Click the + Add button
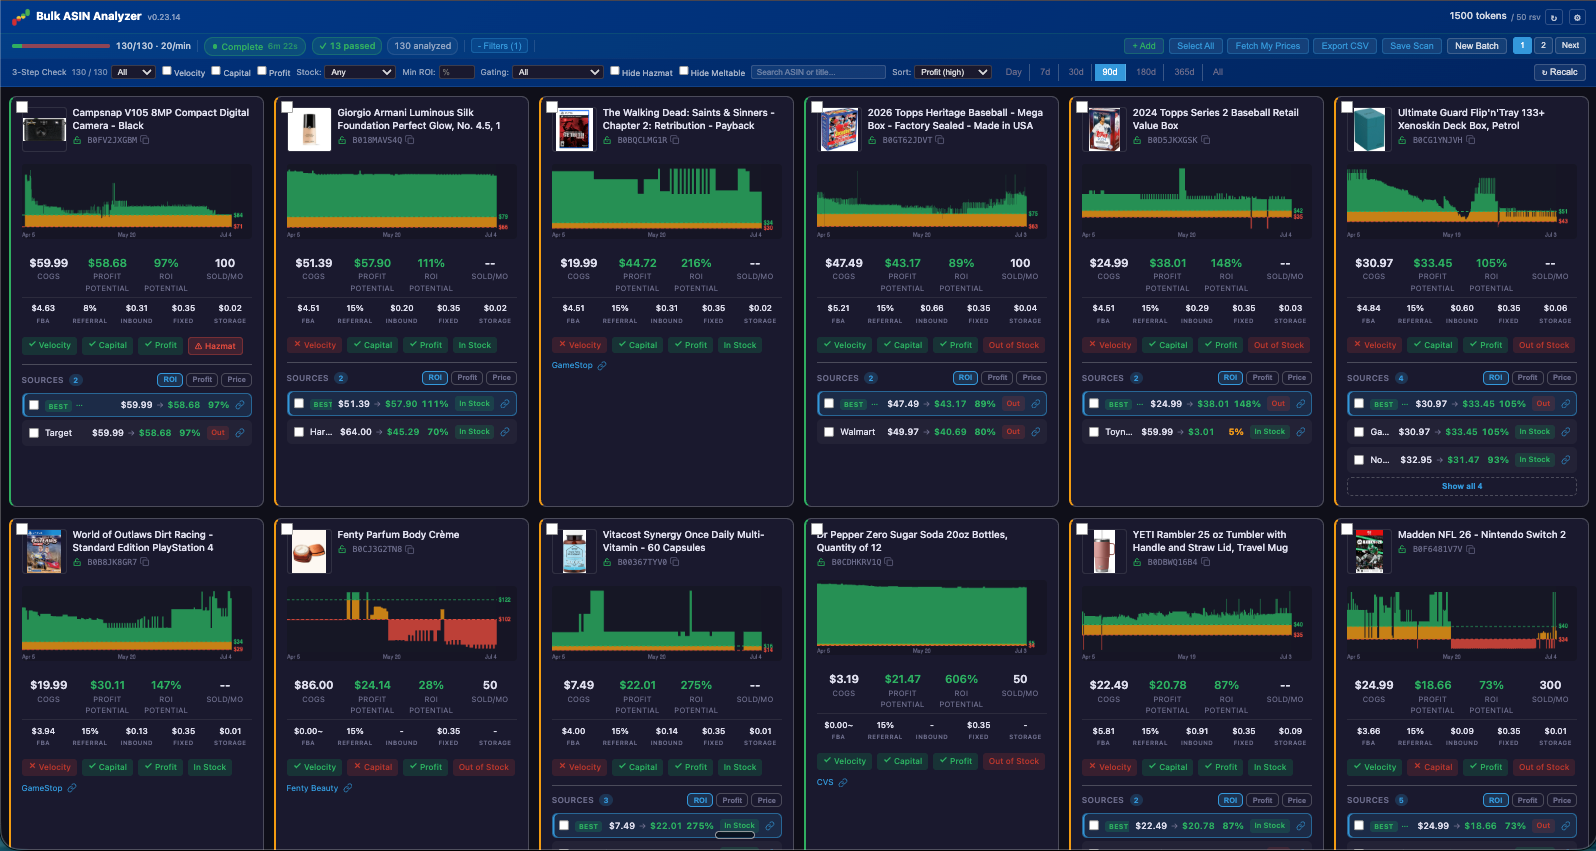 pyautogui.click(x=1144, y=46)
